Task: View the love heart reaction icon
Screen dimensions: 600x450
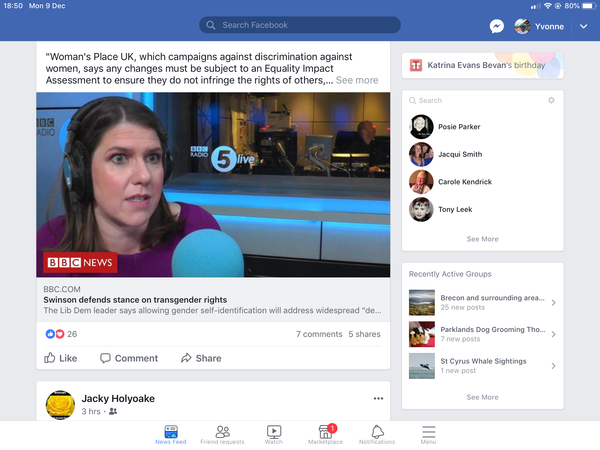Action: 60,334
